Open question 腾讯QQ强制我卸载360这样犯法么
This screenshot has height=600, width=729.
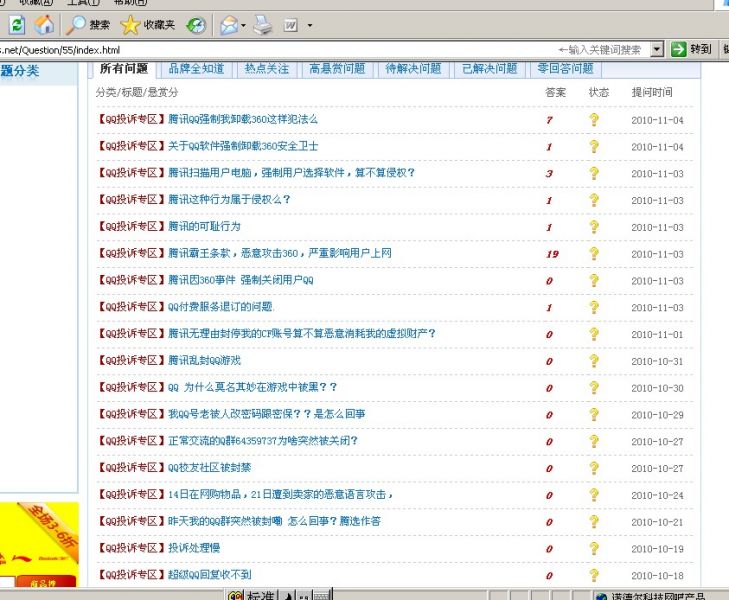[243, 119]
